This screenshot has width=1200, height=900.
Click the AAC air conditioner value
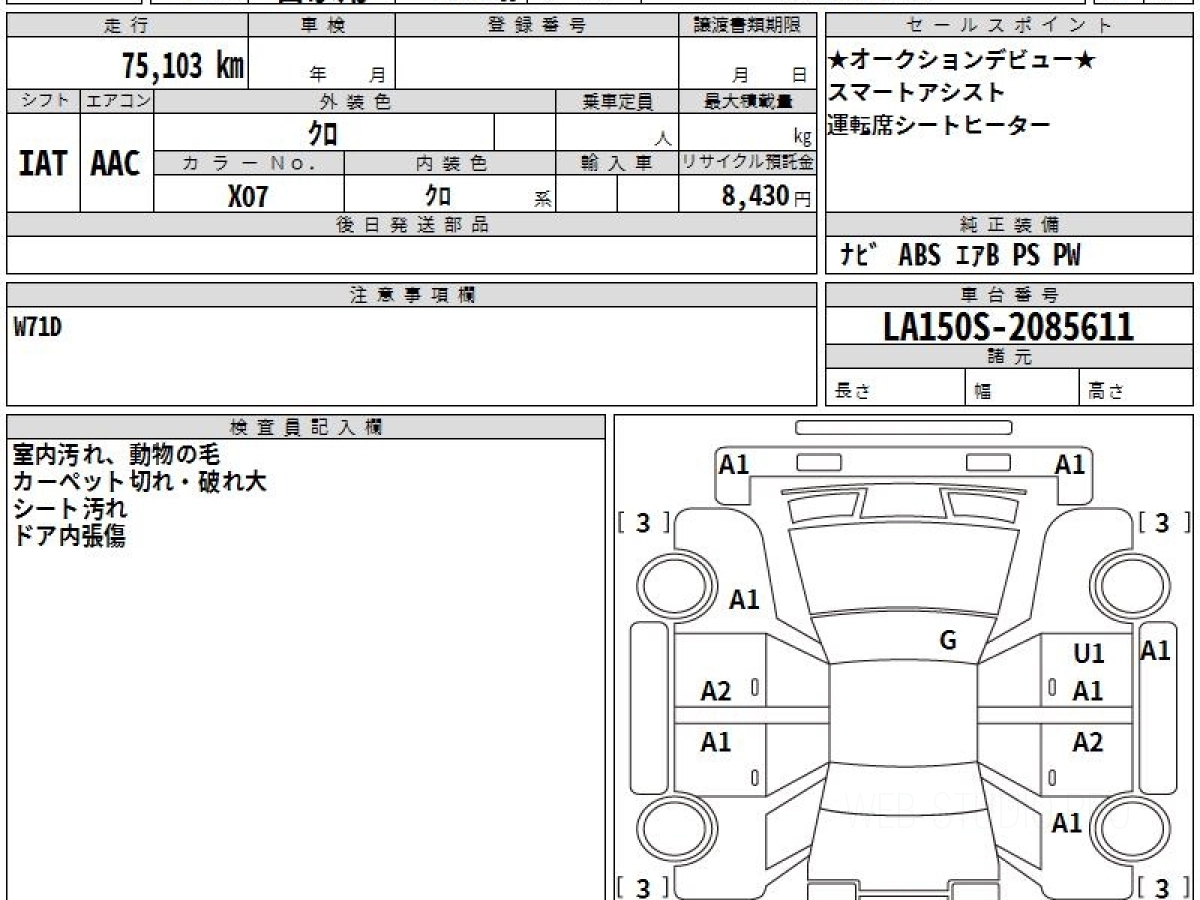tap(116, 163)
